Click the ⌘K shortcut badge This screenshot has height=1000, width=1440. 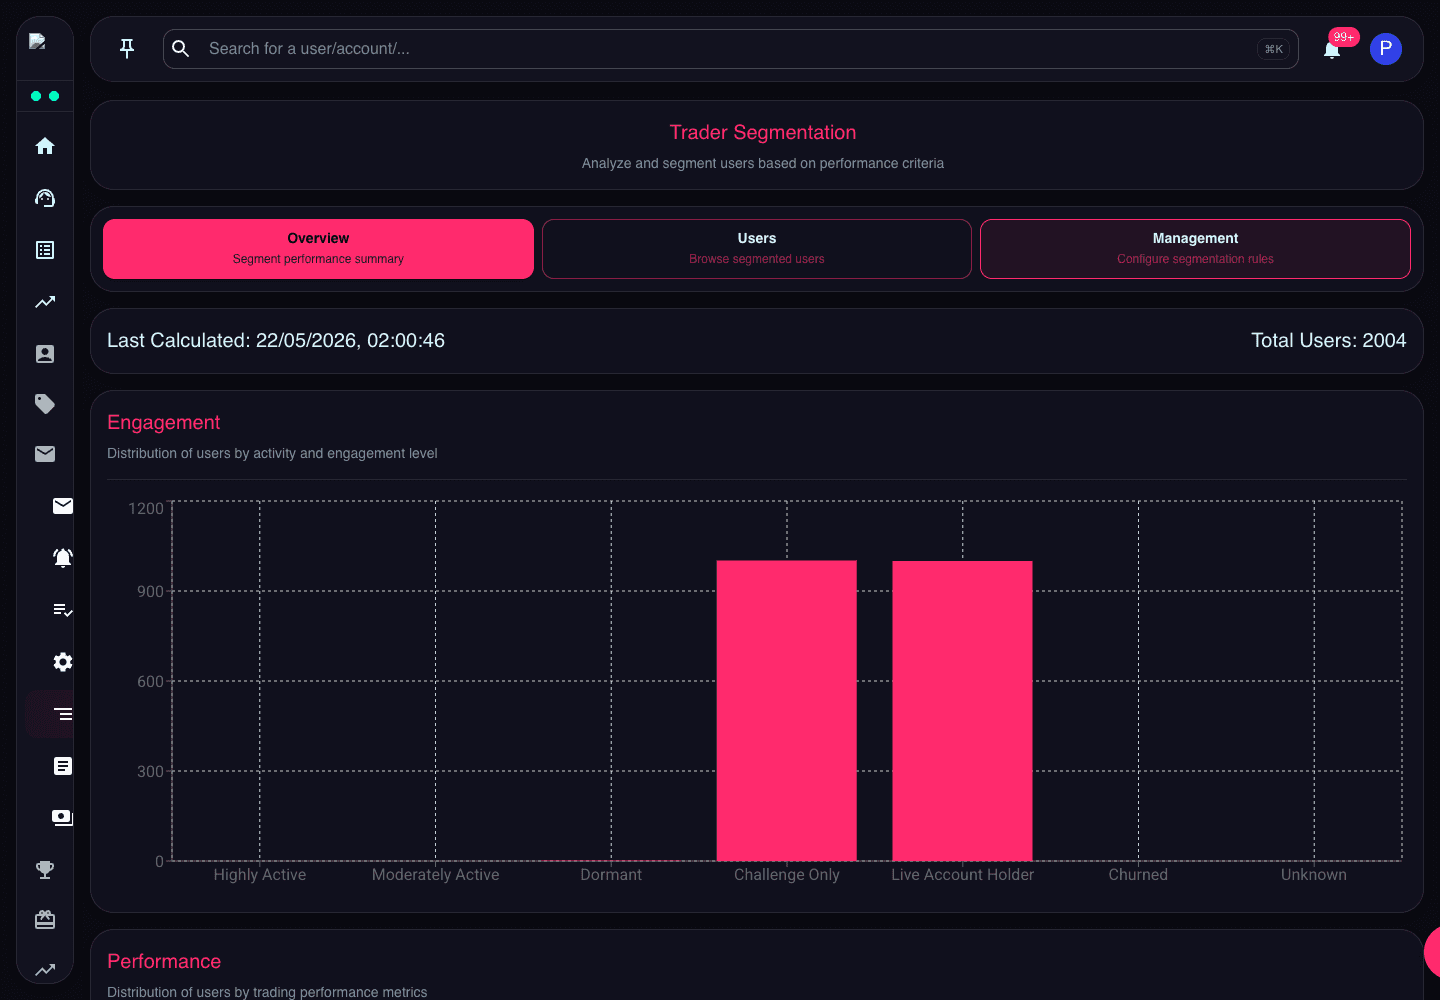(1273, 49)
